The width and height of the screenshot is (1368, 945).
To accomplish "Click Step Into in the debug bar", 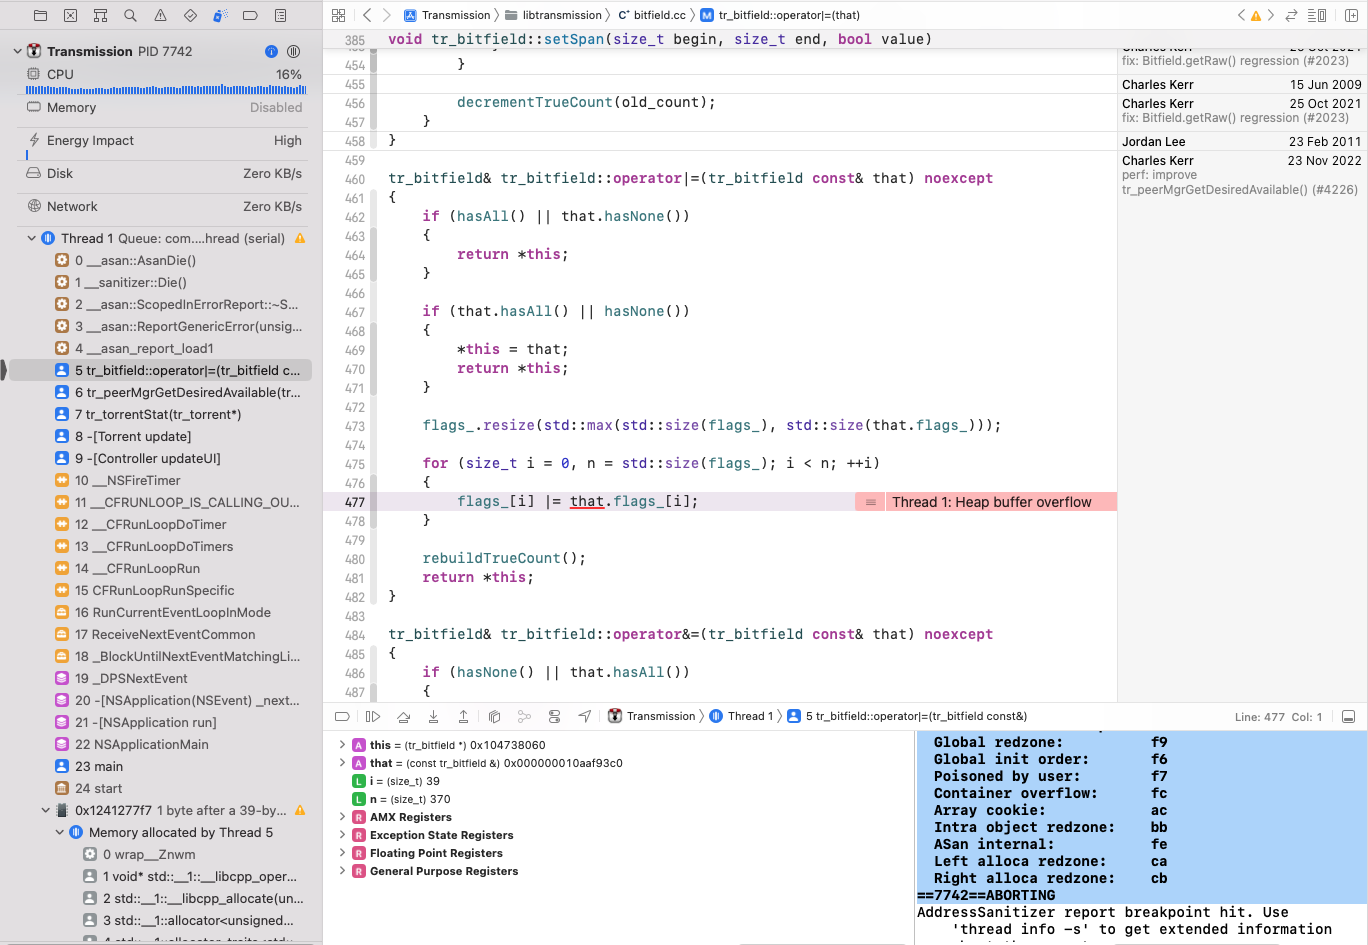I will click(434, 716).
